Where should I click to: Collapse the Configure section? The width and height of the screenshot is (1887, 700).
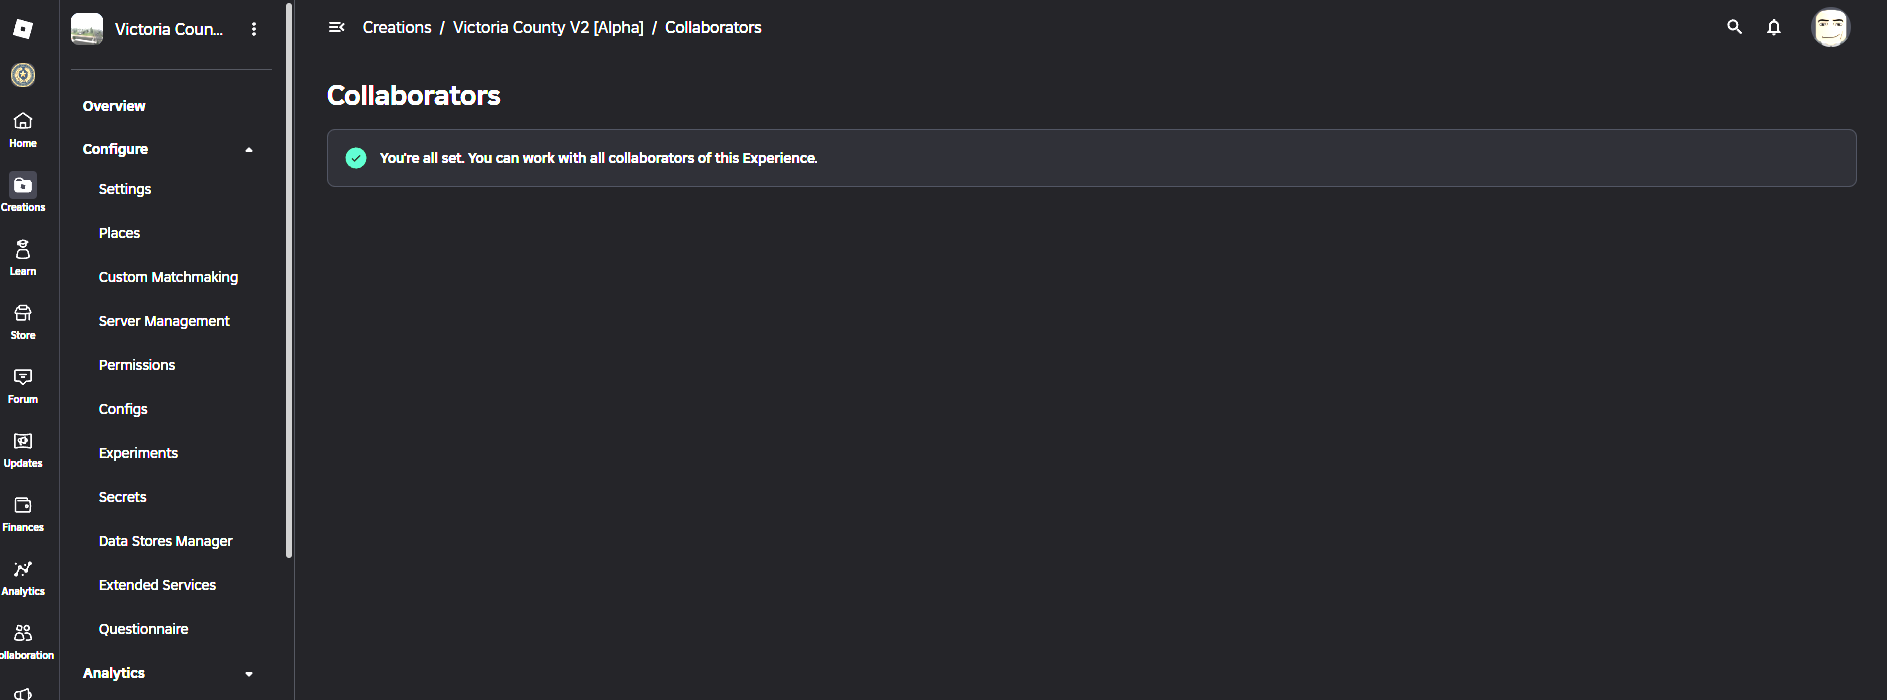point(249,149)
